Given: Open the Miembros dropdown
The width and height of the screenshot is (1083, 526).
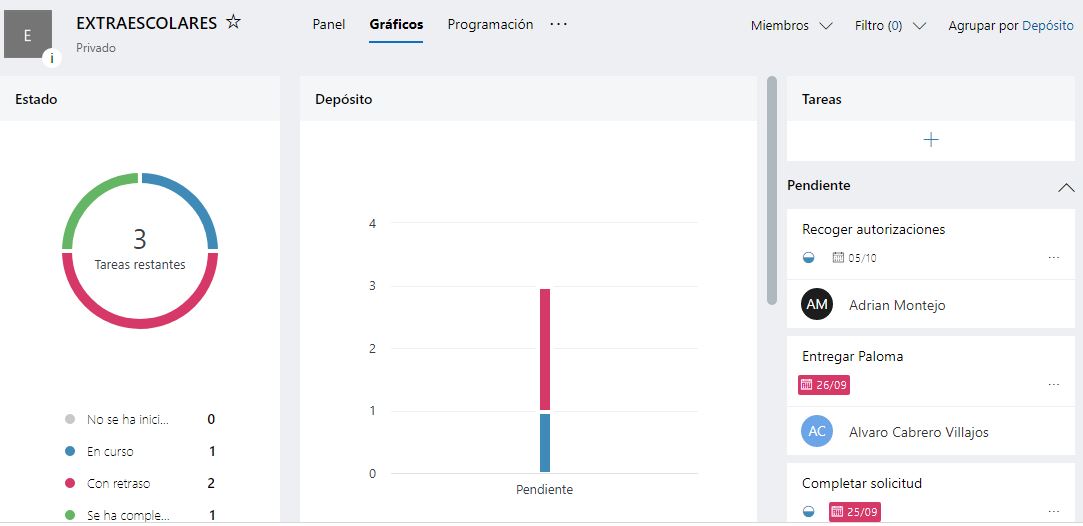Looking at the screenshot, I should 791,26.
